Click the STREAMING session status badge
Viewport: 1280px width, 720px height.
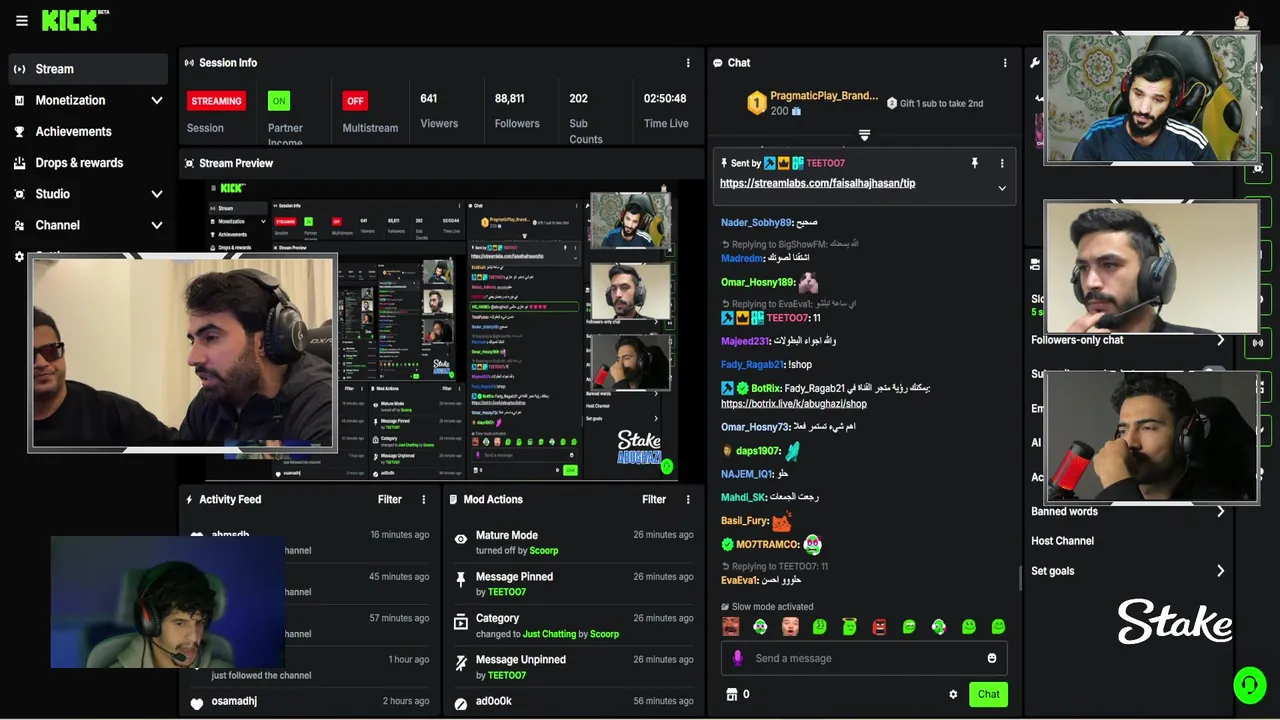pos(216,101)
